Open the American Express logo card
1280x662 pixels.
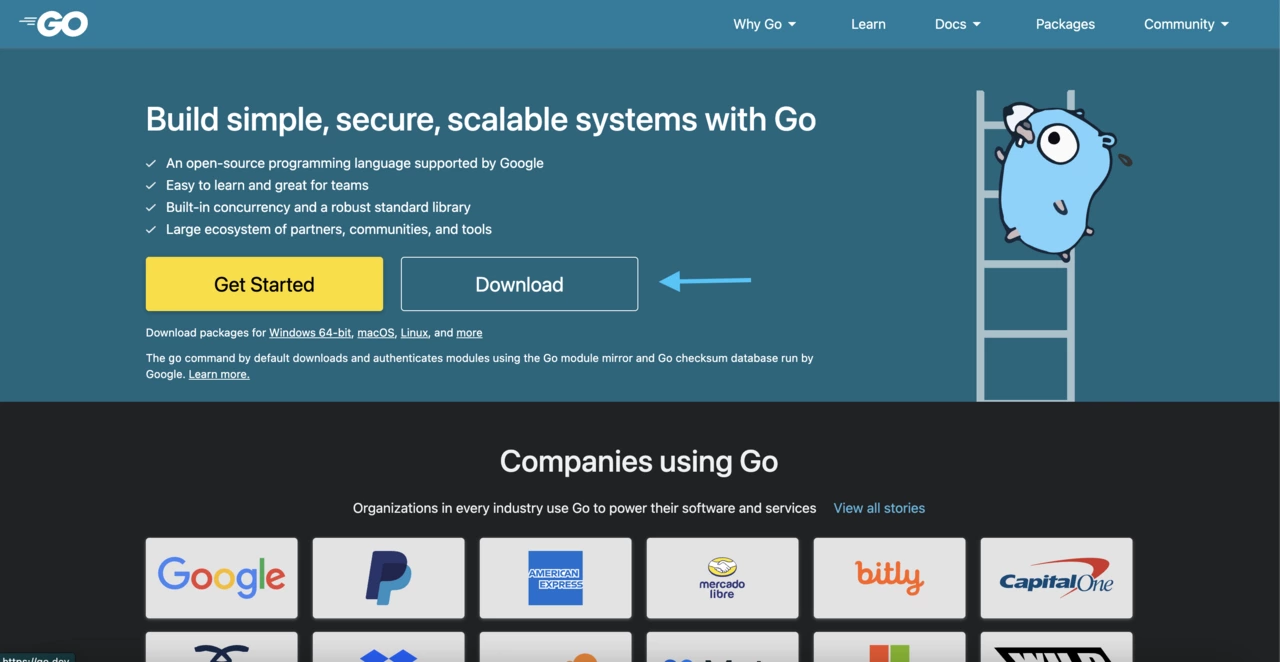(x=555, y=577)
